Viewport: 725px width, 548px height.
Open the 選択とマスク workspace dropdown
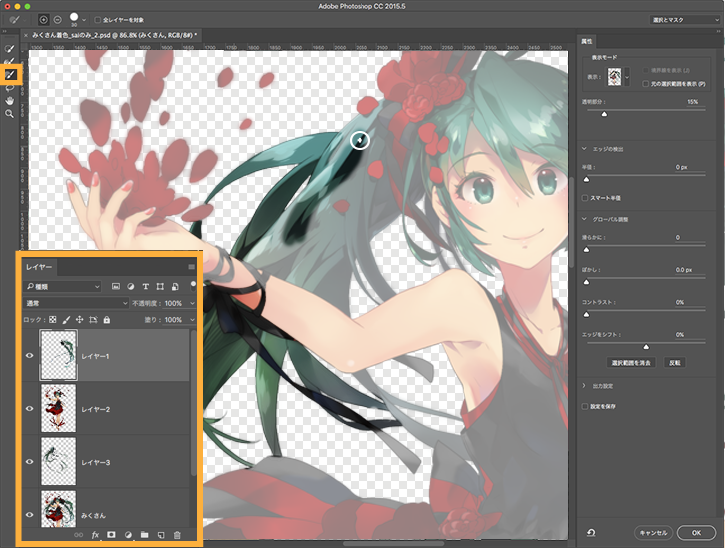click(685, 20)
